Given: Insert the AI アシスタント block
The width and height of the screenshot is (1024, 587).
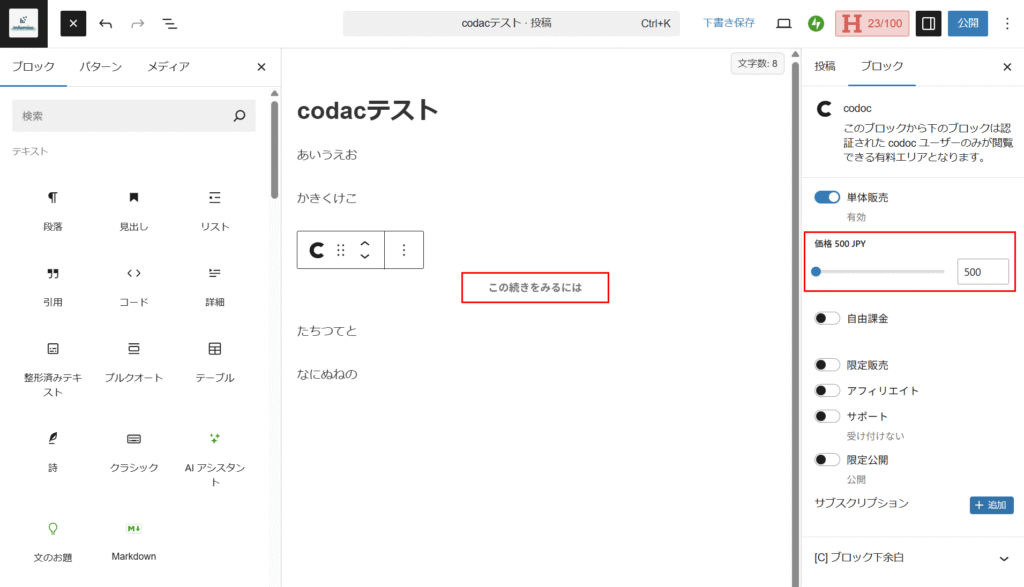Looking at the screenshot, I should [215, 459].
